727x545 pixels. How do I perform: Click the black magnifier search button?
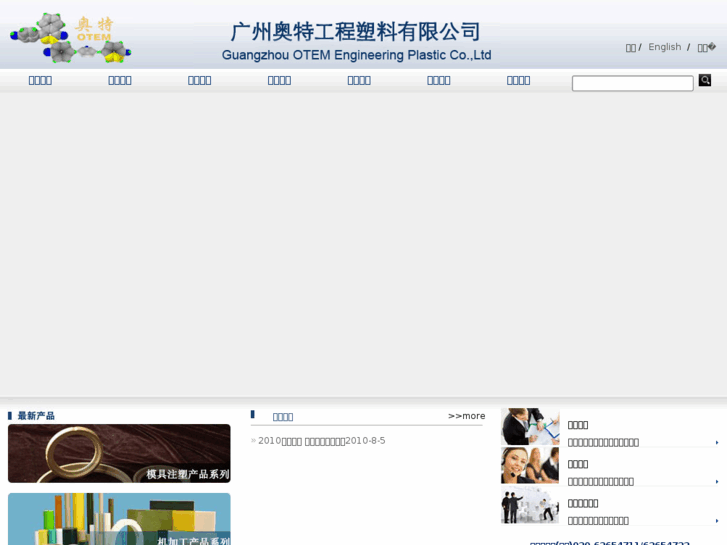705,80
